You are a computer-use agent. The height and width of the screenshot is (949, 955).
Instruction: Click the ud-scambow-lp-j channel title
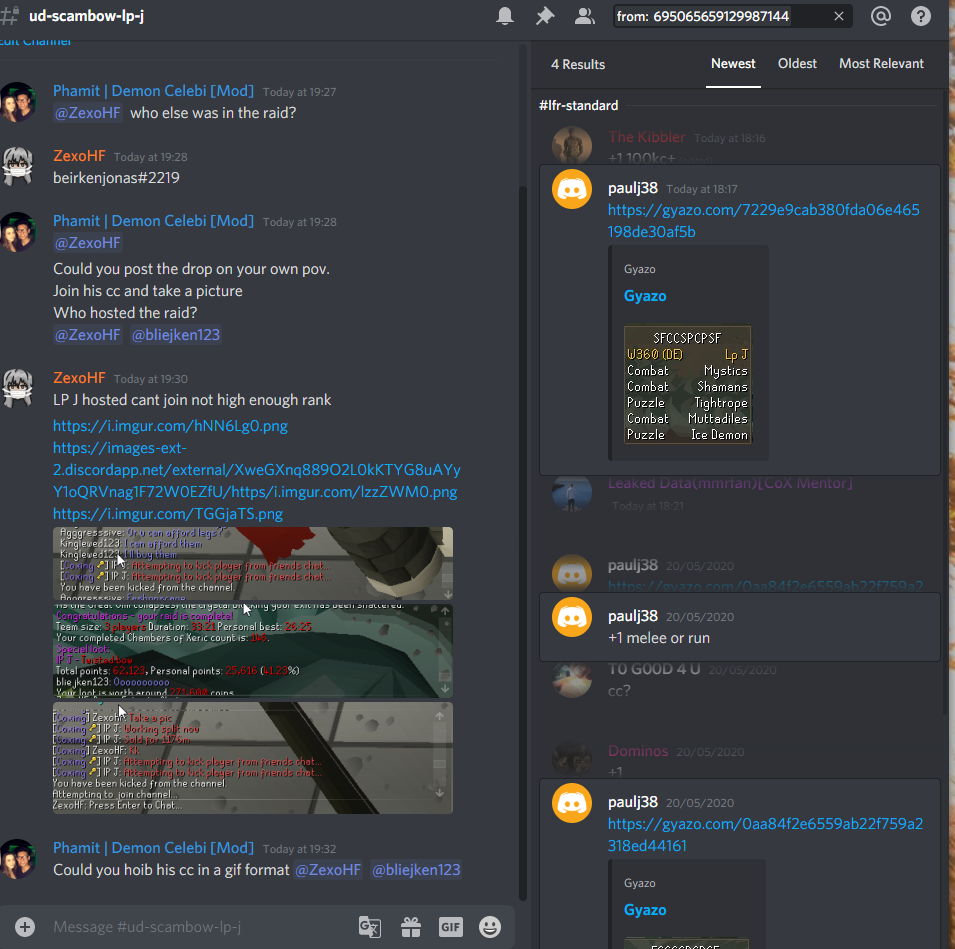pyautogui.click(x=86, y=16)
